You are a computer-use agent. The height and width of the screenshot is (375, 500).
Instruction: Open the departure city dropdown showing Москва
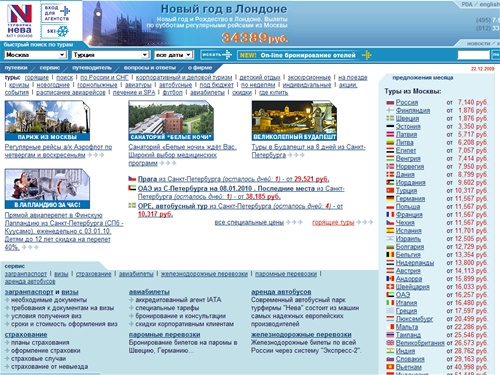[x=35, y=55]
